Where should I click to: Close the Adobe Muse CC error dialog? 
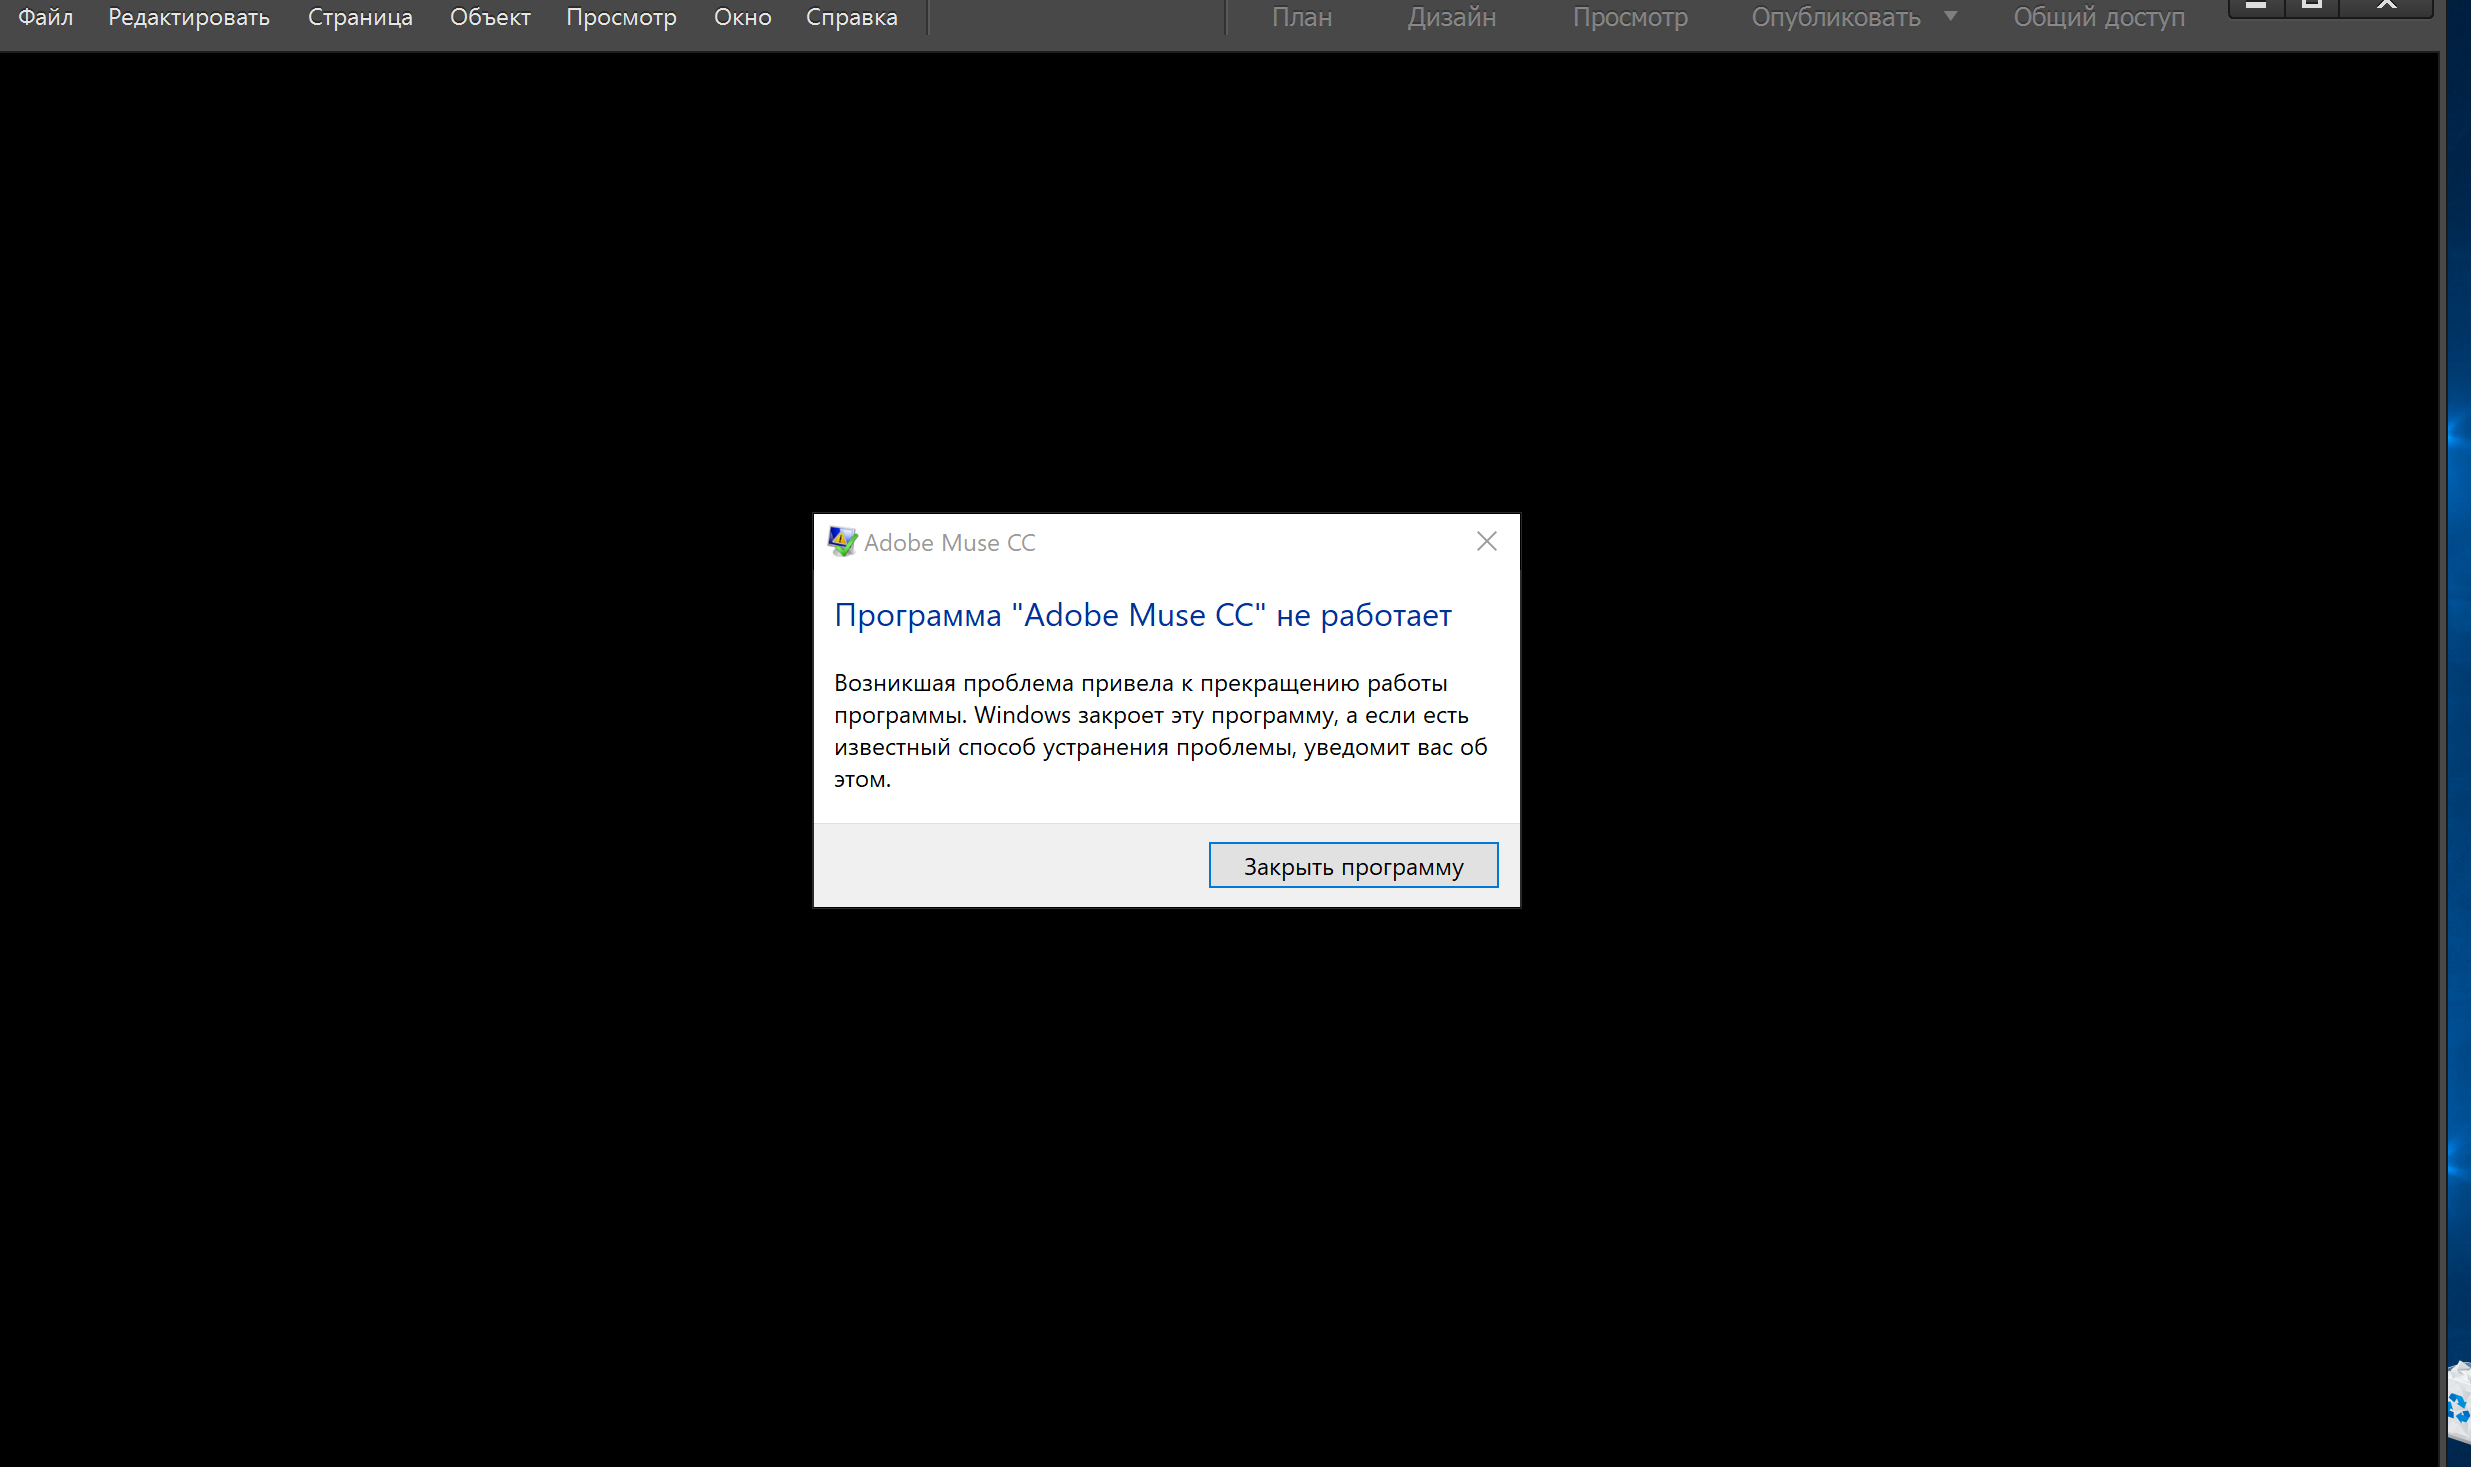click(x=1487, y=541)
